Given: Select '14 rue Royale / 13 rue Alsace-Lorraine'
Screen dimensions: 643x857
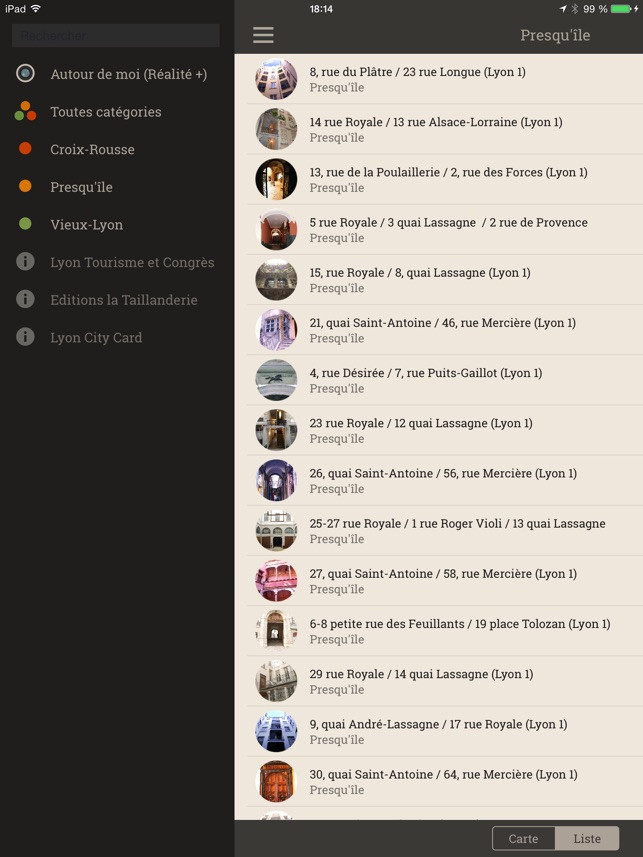Looking at the screenshot, I should coord(436,122).
